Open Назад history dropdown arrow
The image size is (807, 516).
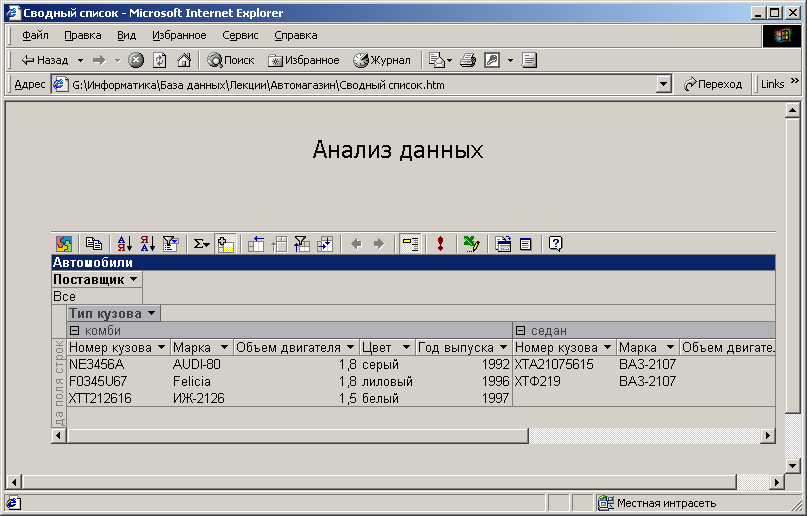(80, 60)
